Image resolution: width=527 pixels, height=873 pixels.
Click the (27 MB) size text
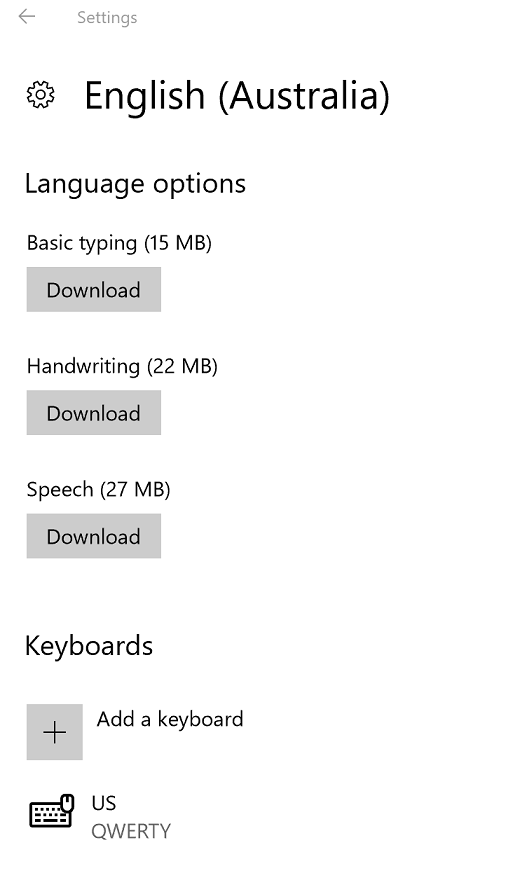[135, 490]
